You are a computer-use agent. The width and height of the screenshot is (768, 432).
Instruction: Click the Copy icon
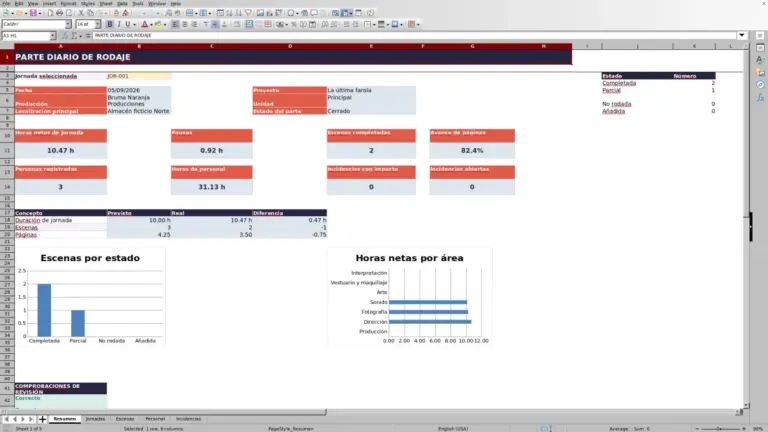(x=90, y=13)
